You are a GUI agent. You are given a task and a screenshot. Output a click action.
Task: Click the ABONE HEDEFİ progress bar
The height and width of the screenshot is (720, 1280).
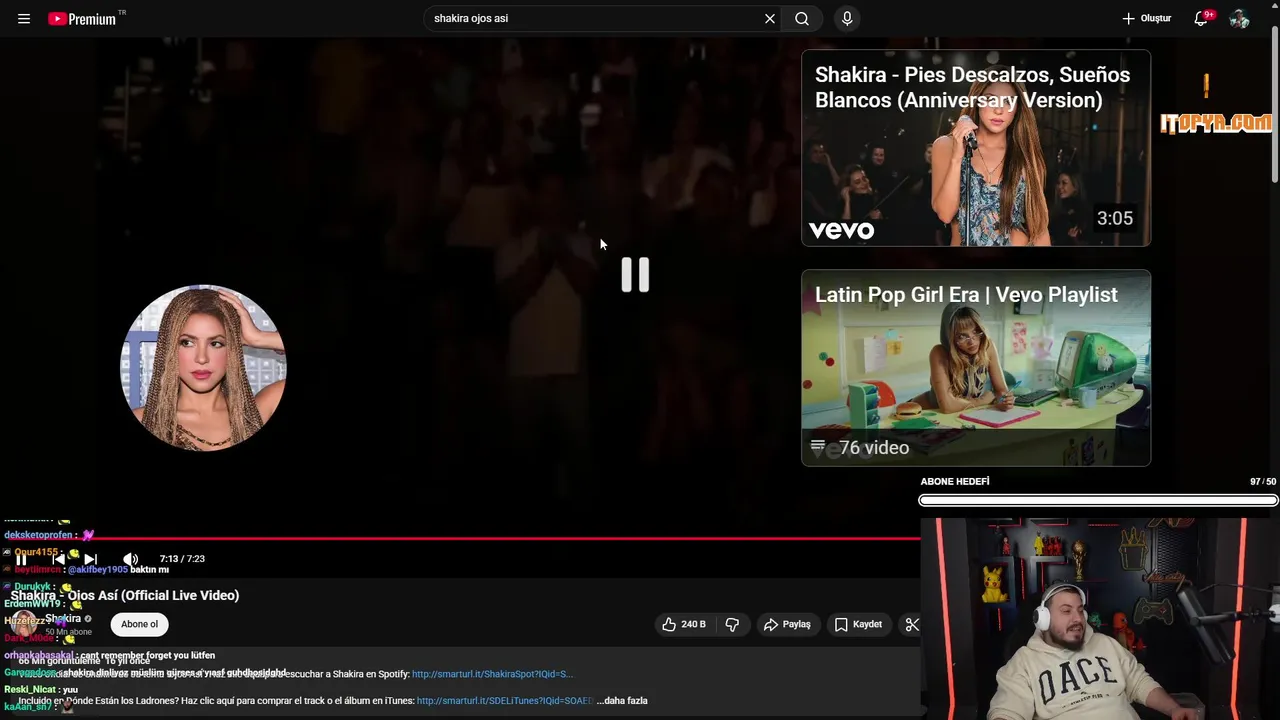1098,500
